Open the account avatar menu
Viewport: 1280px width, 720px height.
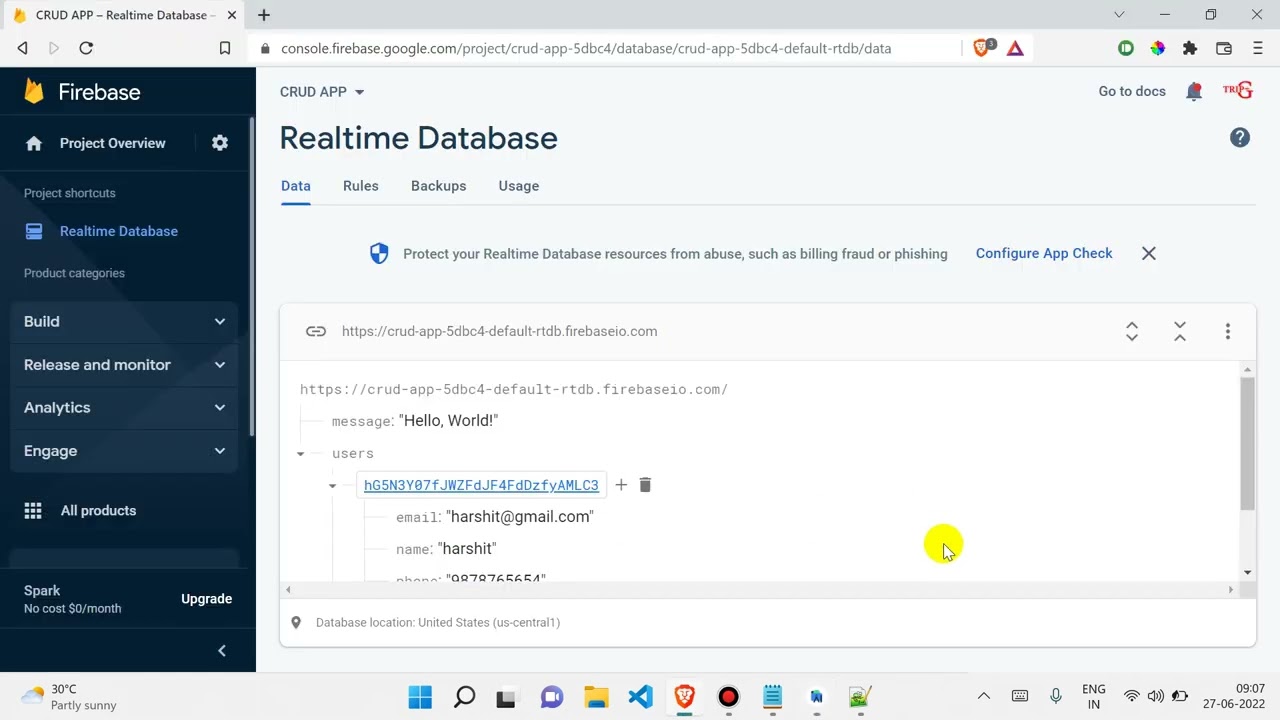point(1238,91)
